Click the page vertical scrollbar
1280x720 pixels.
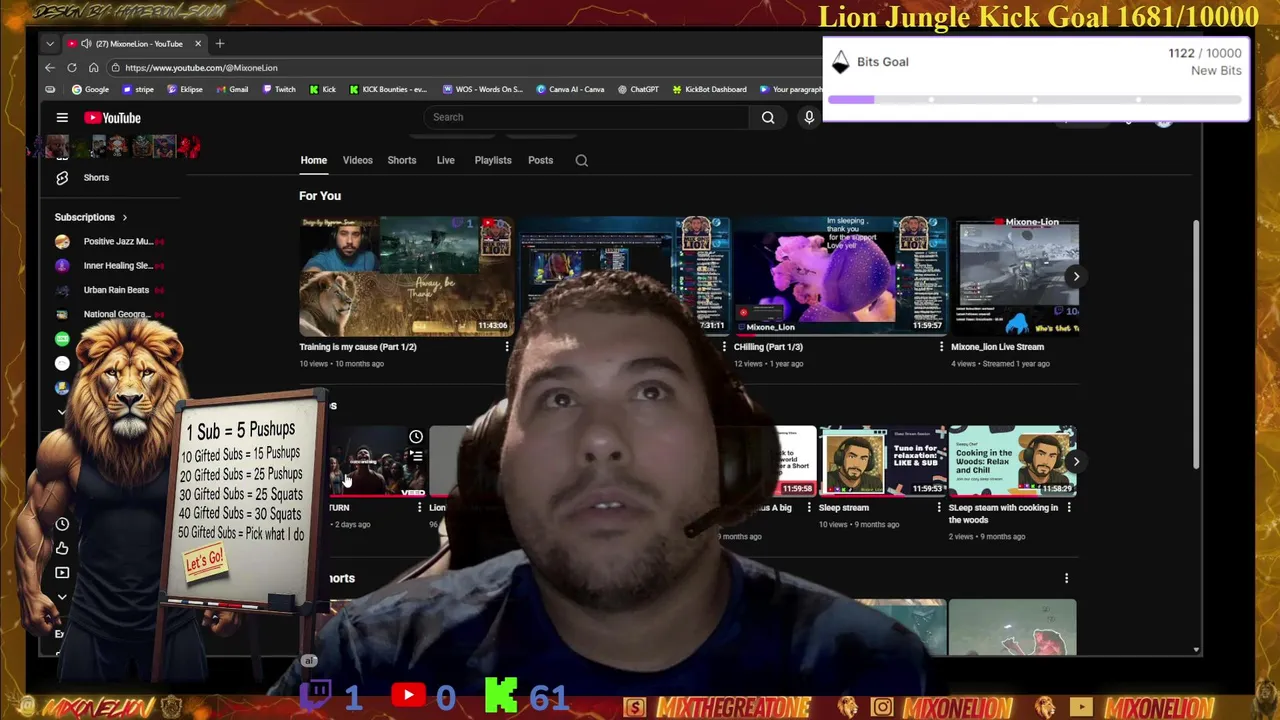(x=1196, y=345)
